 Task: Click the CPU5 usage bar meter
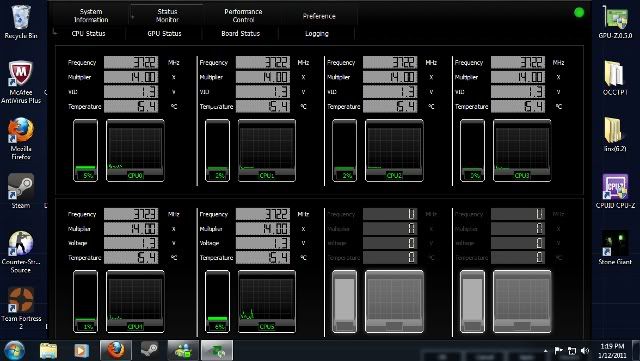point(217,301)
